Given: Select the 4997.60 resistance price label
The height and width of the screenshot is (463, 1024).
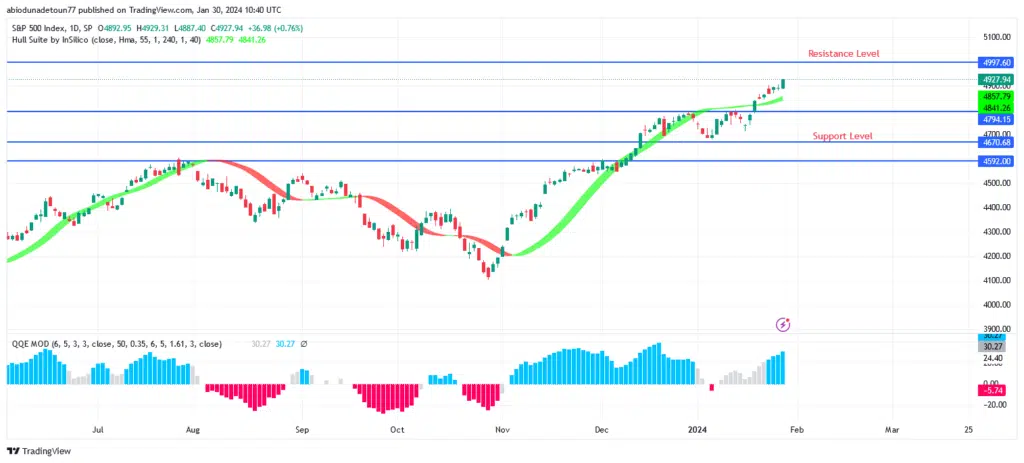Looking at the screenshot, I should [x=995, y=62].
